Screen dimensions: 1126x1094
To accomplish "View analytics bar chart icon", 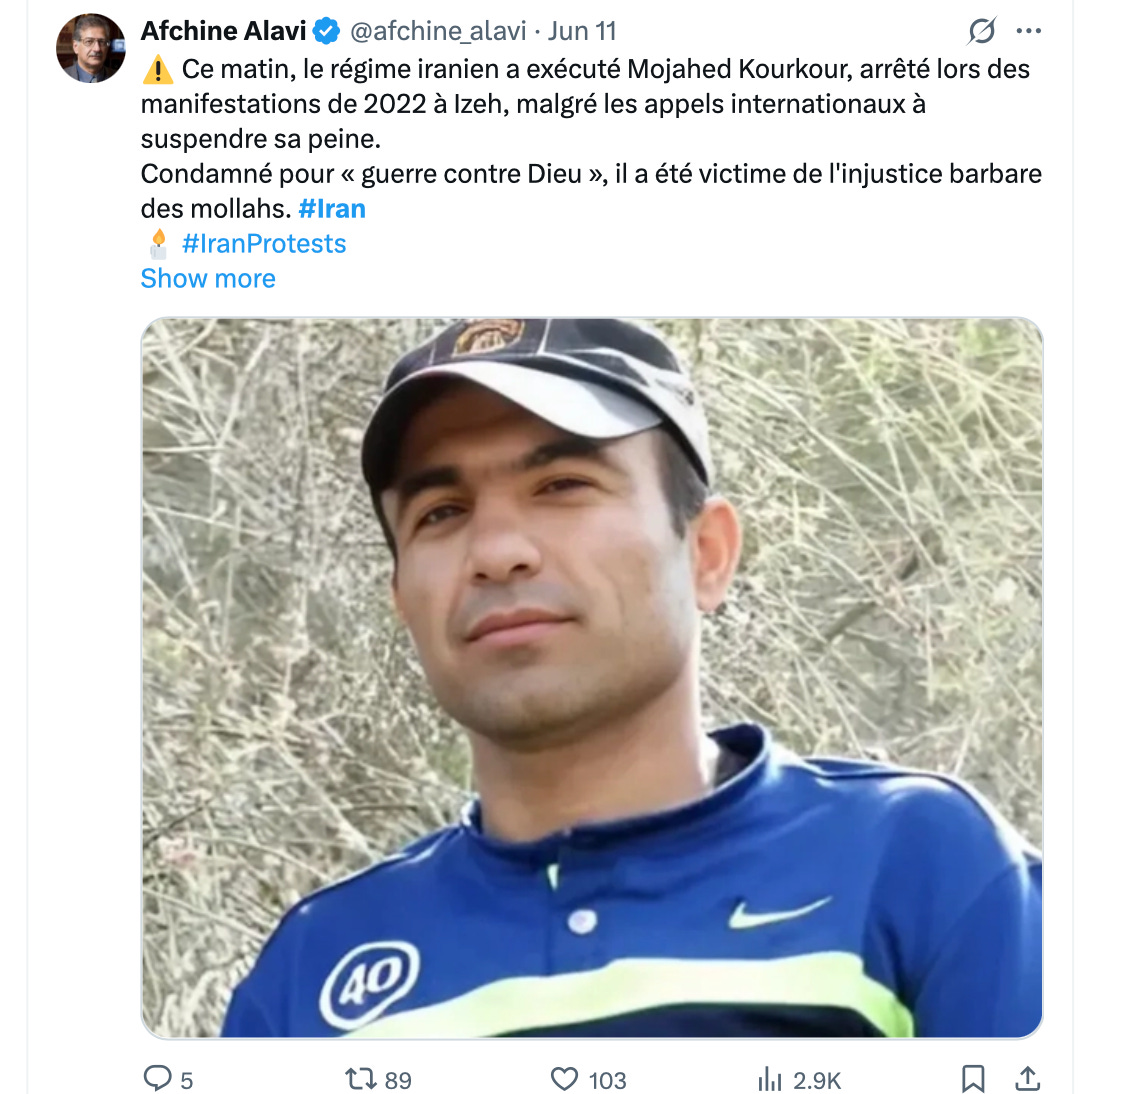I will click(769, 1079).
